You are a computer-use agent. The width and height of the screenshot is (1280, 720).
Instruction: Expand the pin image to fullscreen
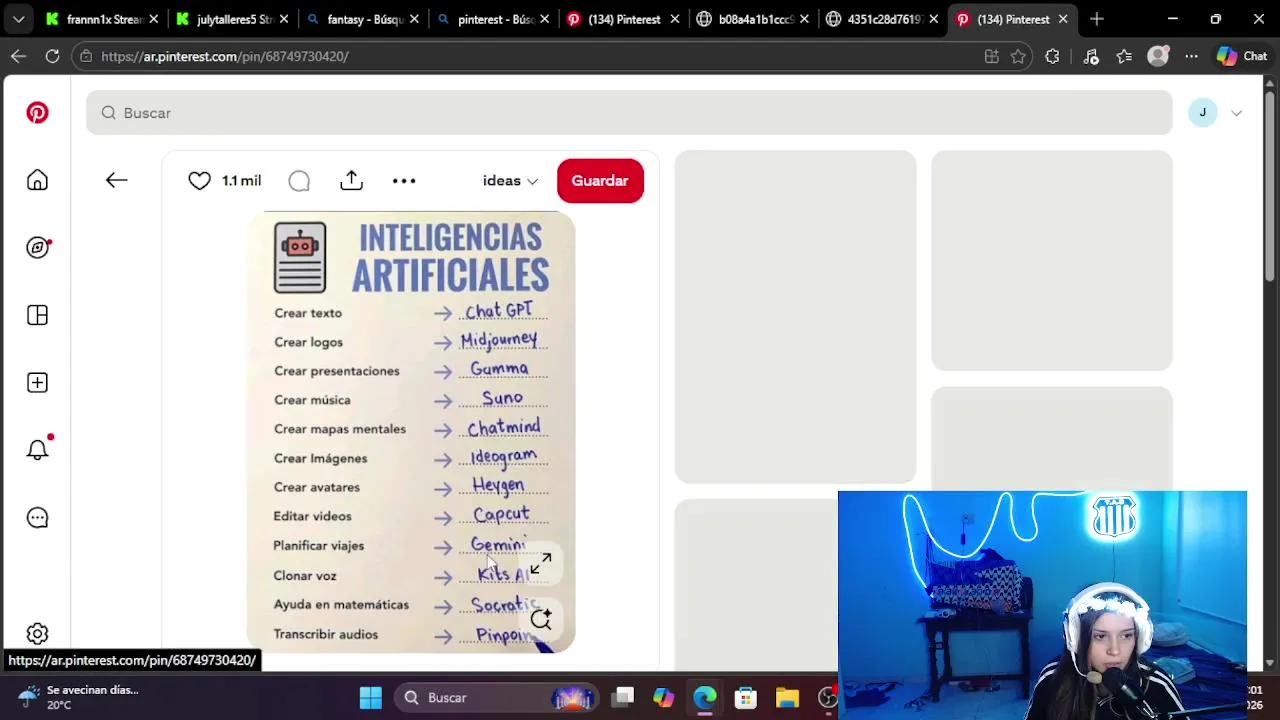tap(540, 565)
